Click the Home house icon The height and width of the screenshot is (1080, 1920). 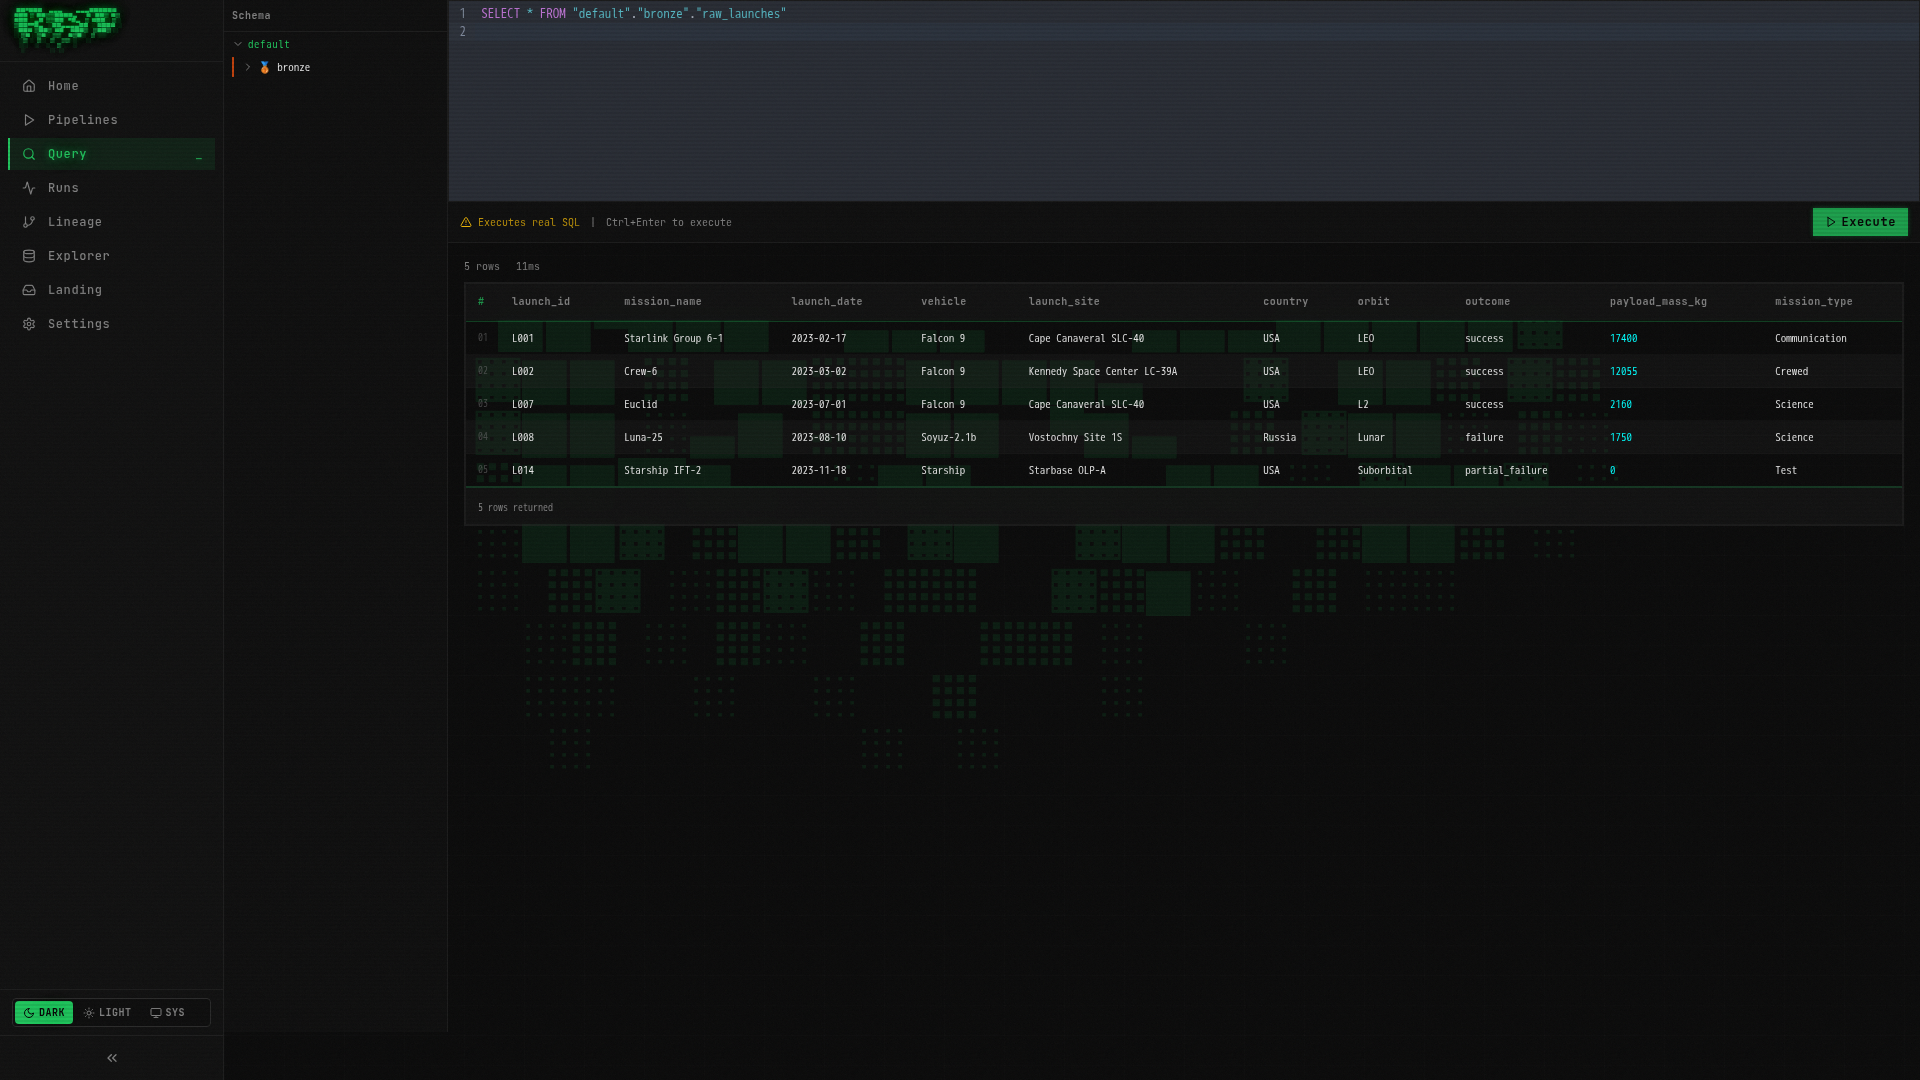point(29,86)
